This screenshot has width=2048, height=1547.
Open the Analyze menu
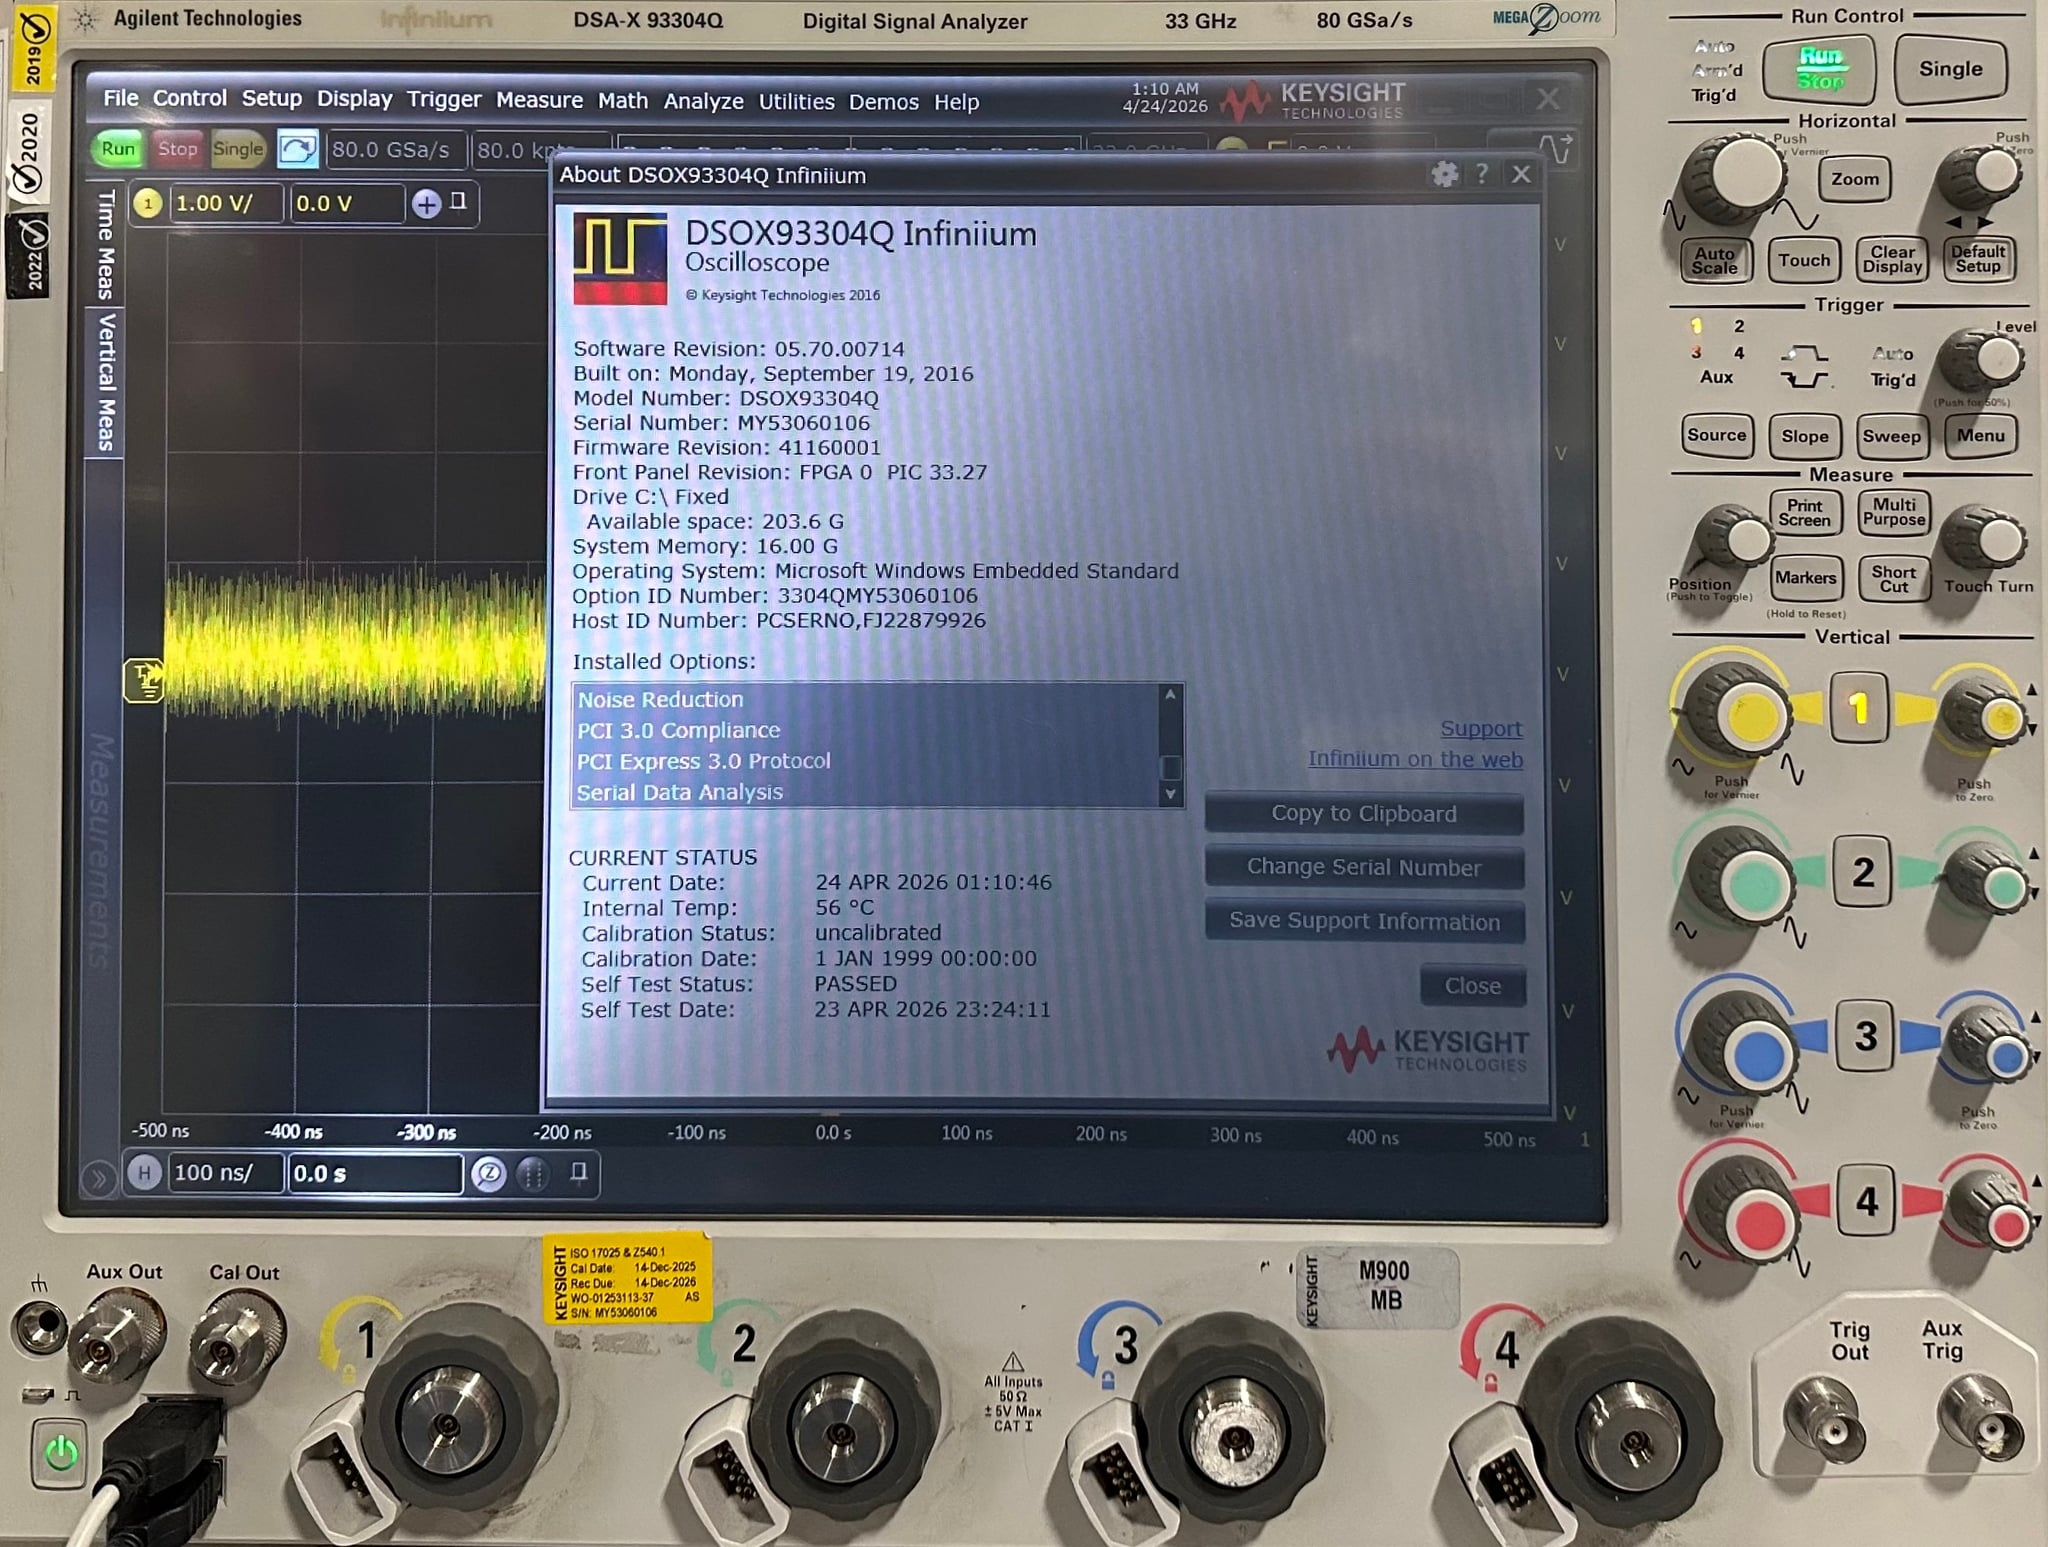pyautogui.click(x=703, y=101)
